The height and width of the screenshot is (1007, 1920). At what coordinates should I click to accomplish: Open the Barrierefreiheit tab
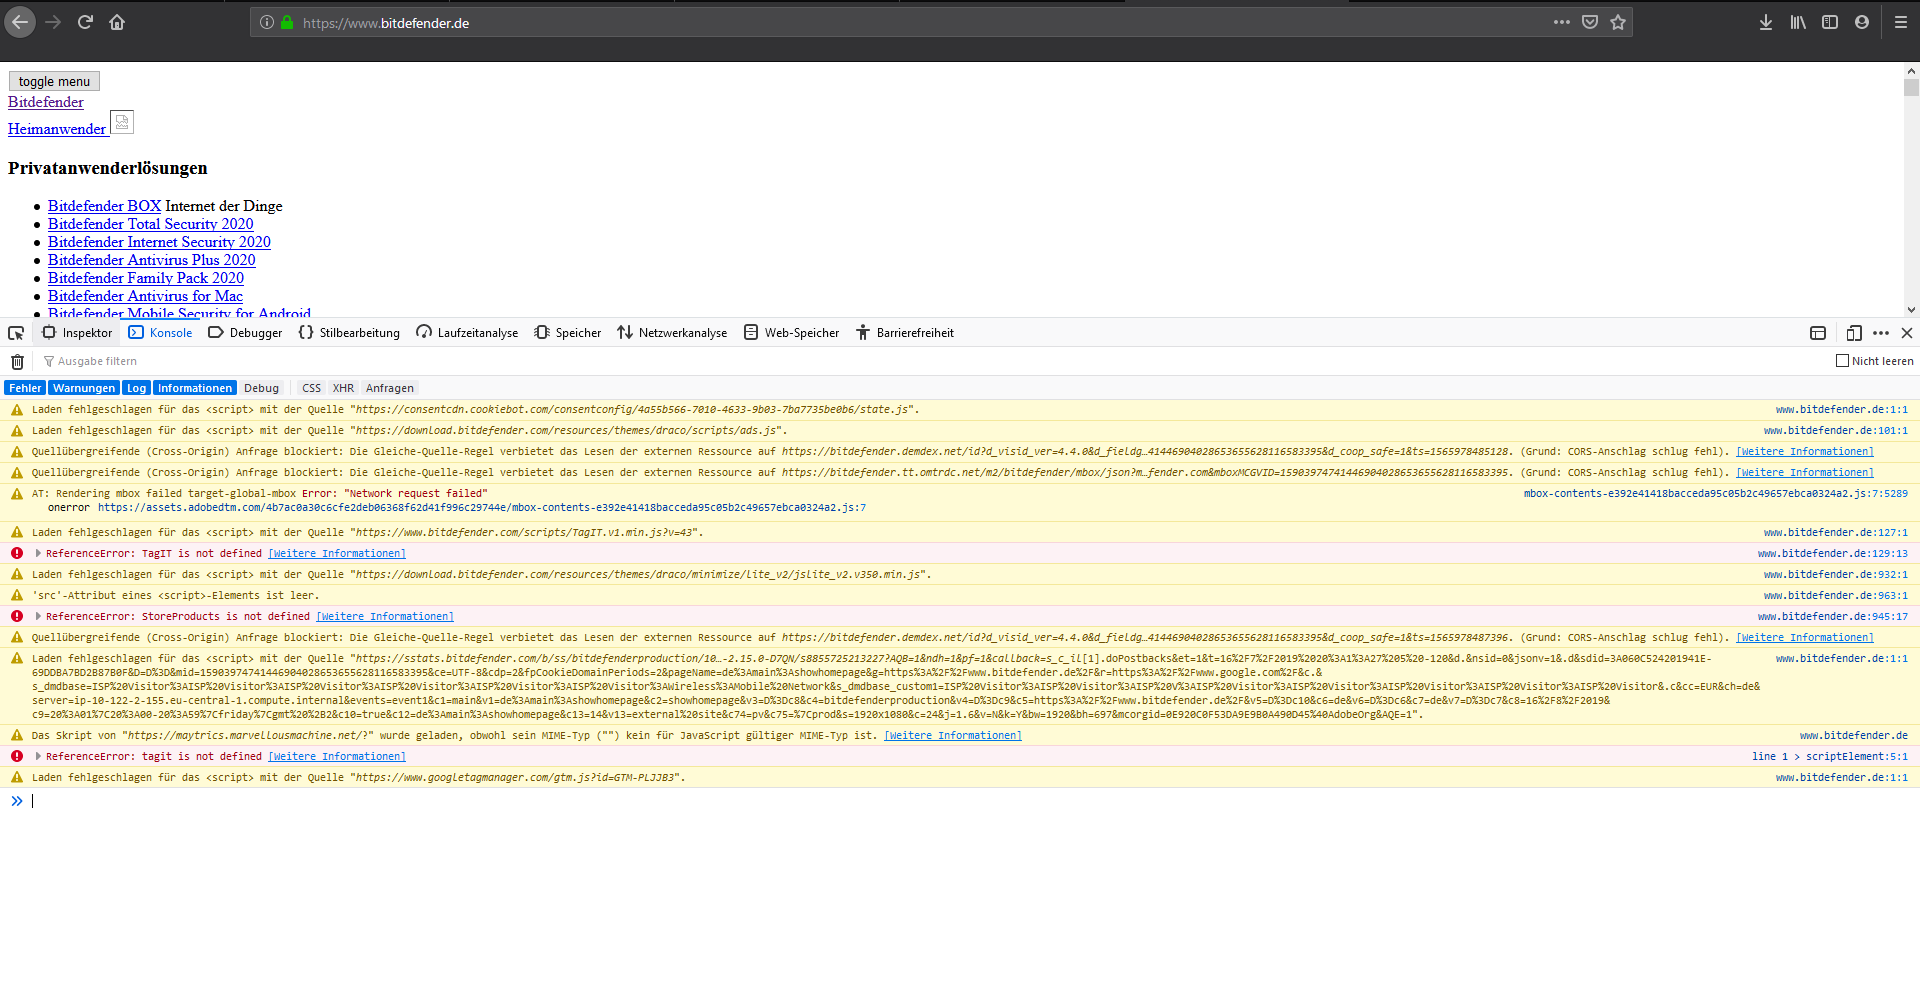(x=905, y=333)
